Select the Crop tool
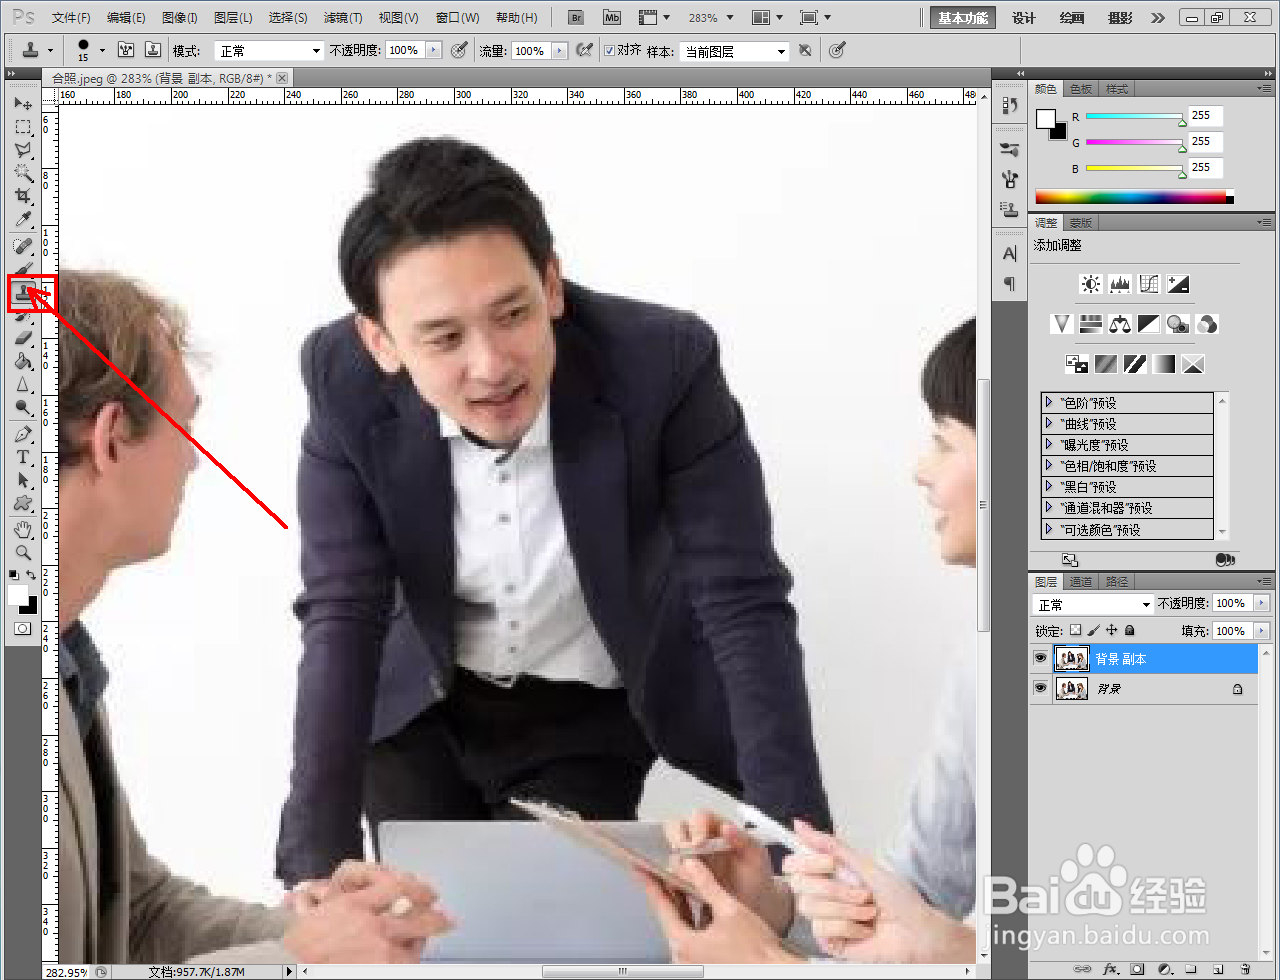 pyautogui.click(x=23, y=196)
